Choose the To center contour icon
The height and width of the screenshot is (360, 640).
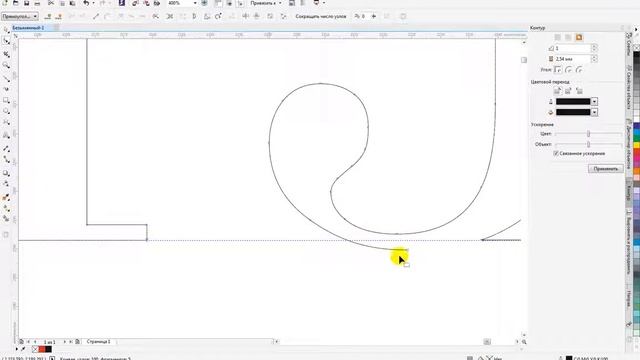click(x=558, y=38)
